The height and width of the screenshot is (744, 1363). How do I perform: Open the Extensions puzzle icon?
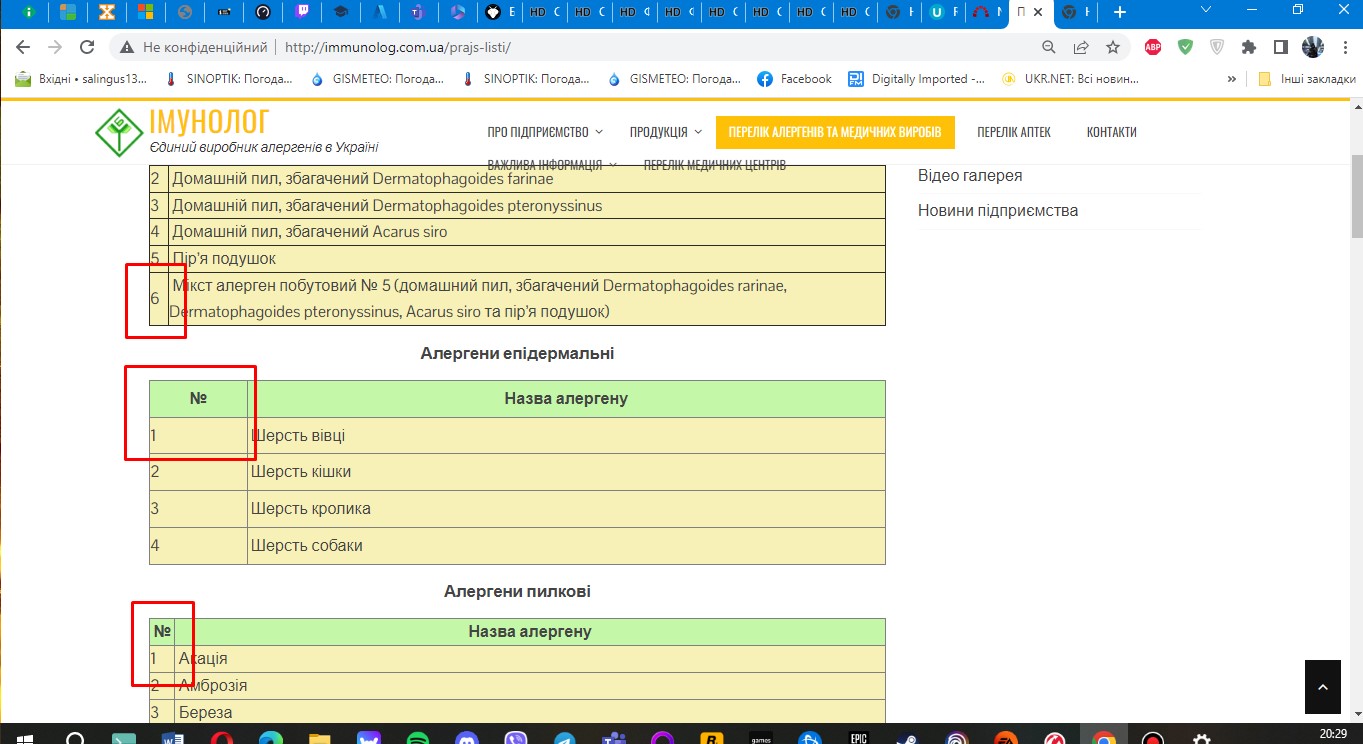(x=1248, y=47)
